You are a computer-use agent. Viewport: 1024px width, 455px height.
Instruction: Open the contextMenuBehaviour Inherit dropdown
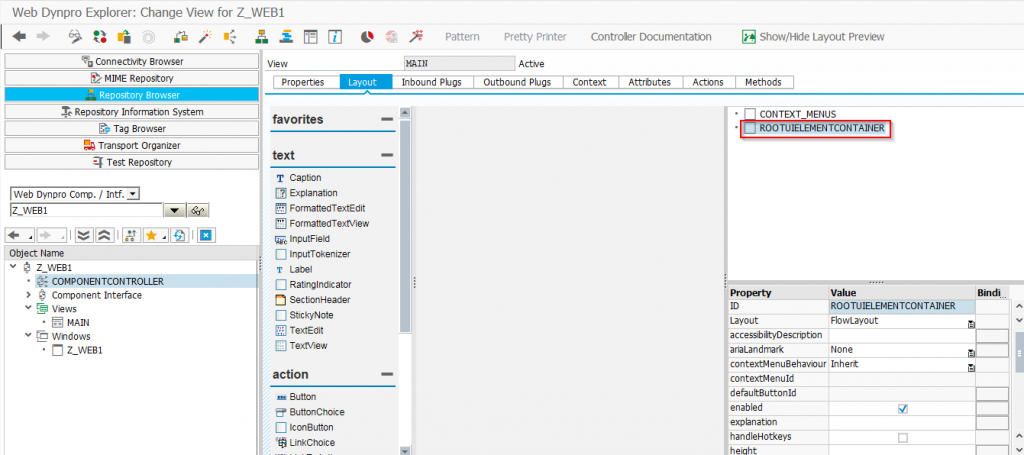[x=971, y=368]
